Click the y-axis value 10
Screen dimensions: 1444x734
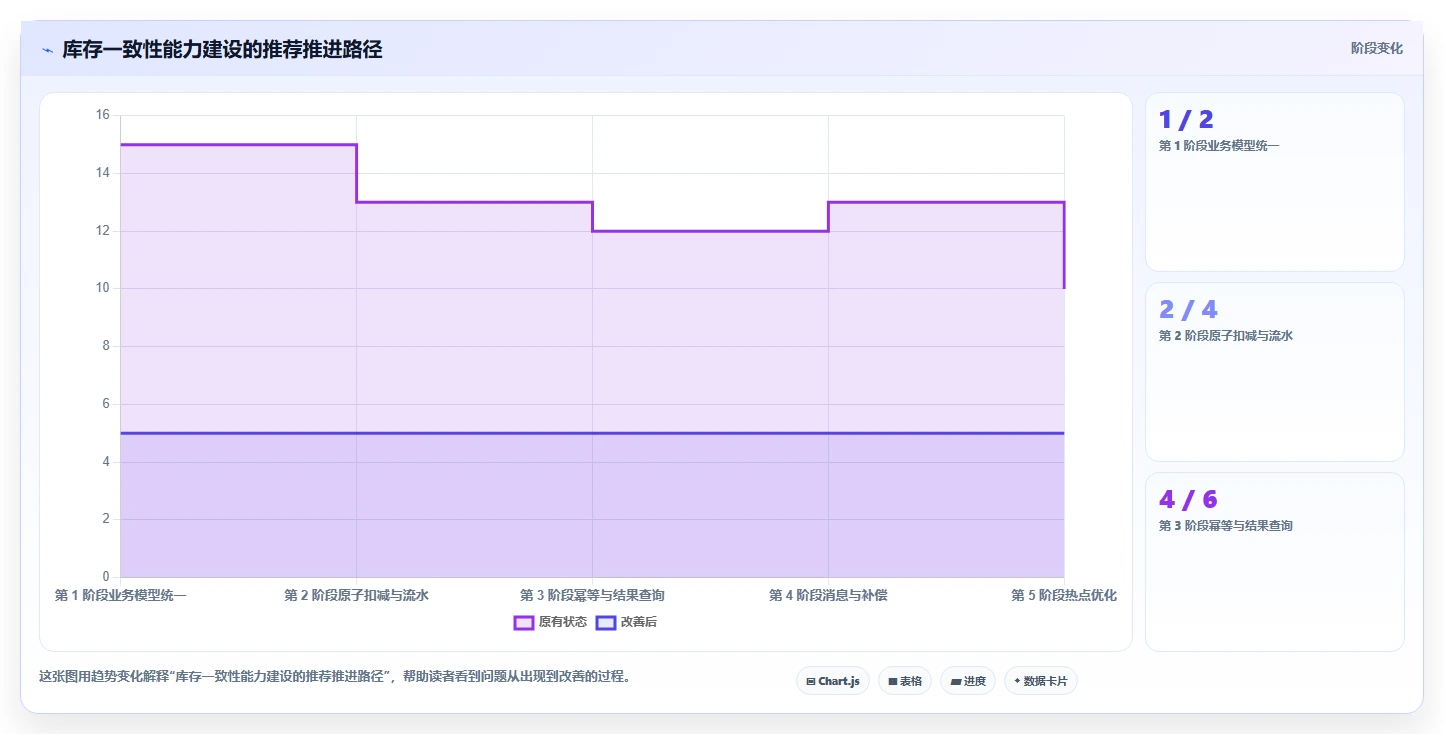point(102,288)
